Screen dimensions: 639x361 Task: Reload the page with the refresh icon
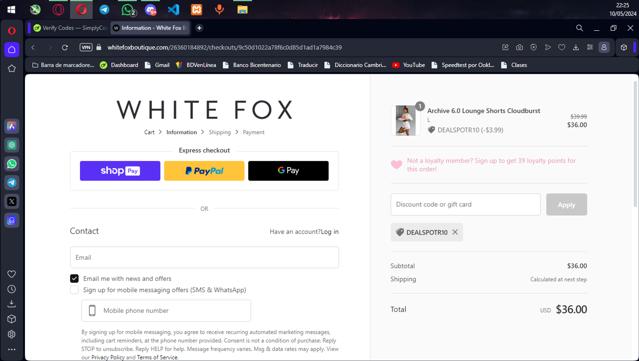pyautogui.click(x=65, y=47)
